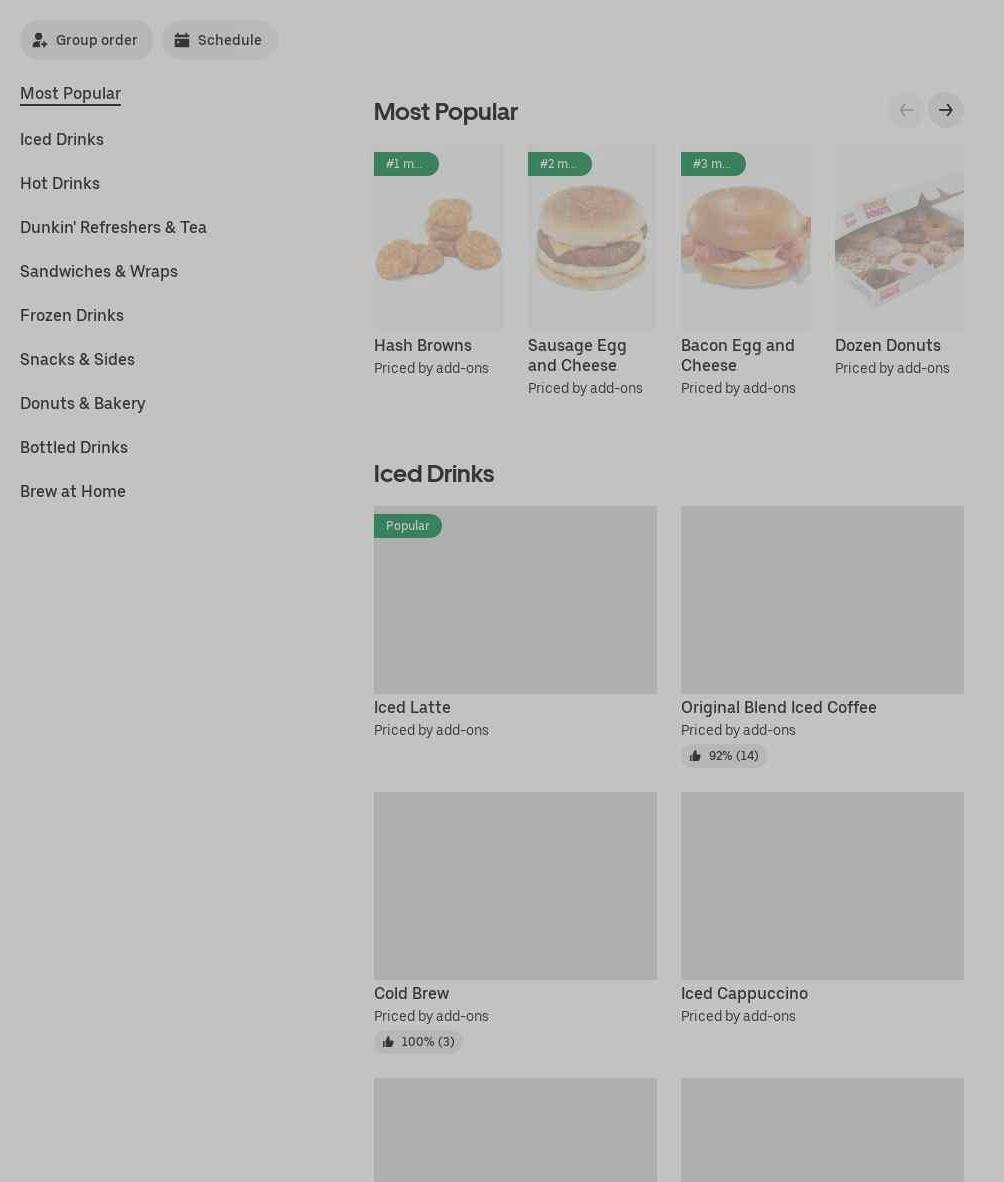Open Frozen Drinks category

pos(72,315)
